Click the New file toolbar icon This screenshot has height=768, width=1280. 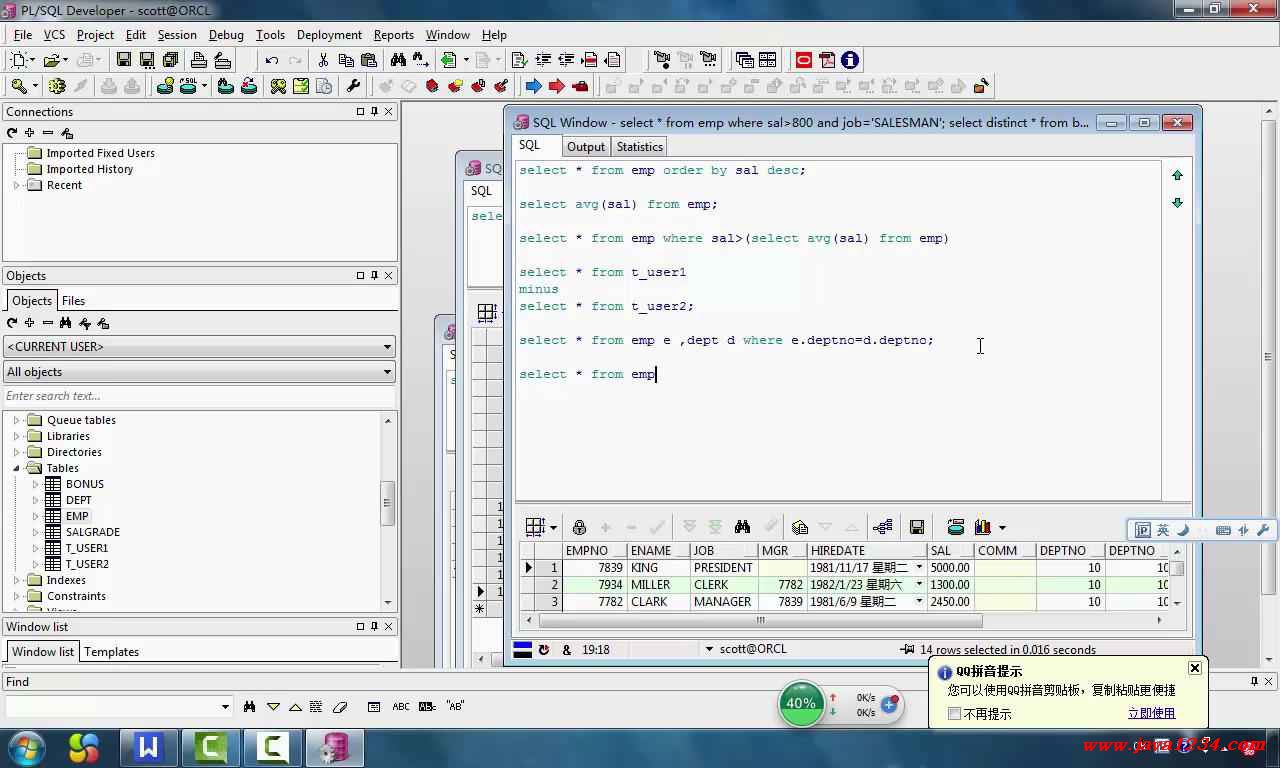pyautogui.click(x=18, y=60)
